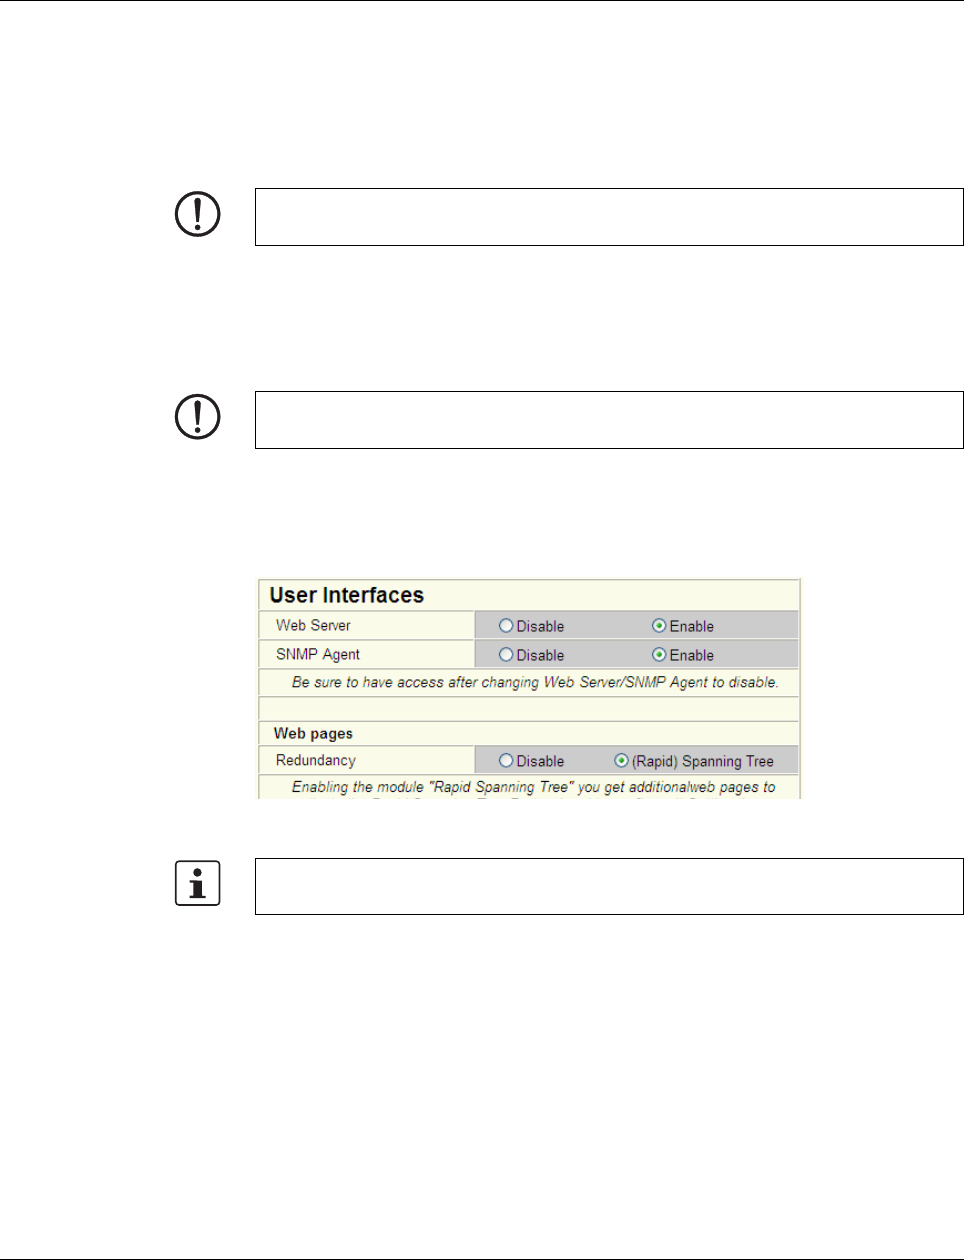Click the Web pages section header
This screenshot has height=1260, width=964.
pyautogui.click(x=313, y=733)
